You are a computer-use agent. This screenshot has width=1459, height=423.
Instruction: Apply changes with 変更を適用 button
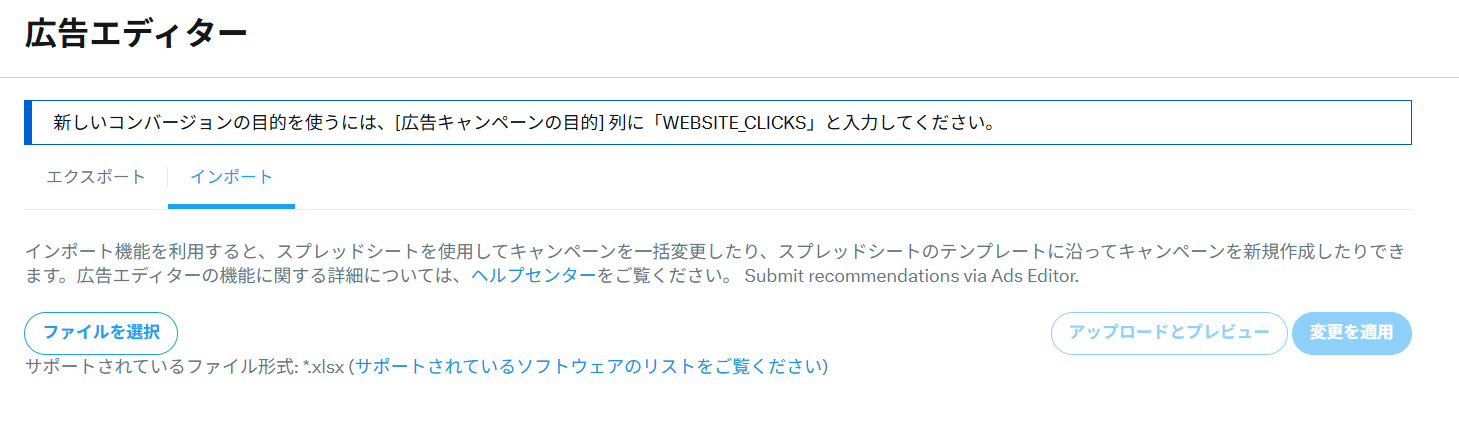coord(1351,333)
